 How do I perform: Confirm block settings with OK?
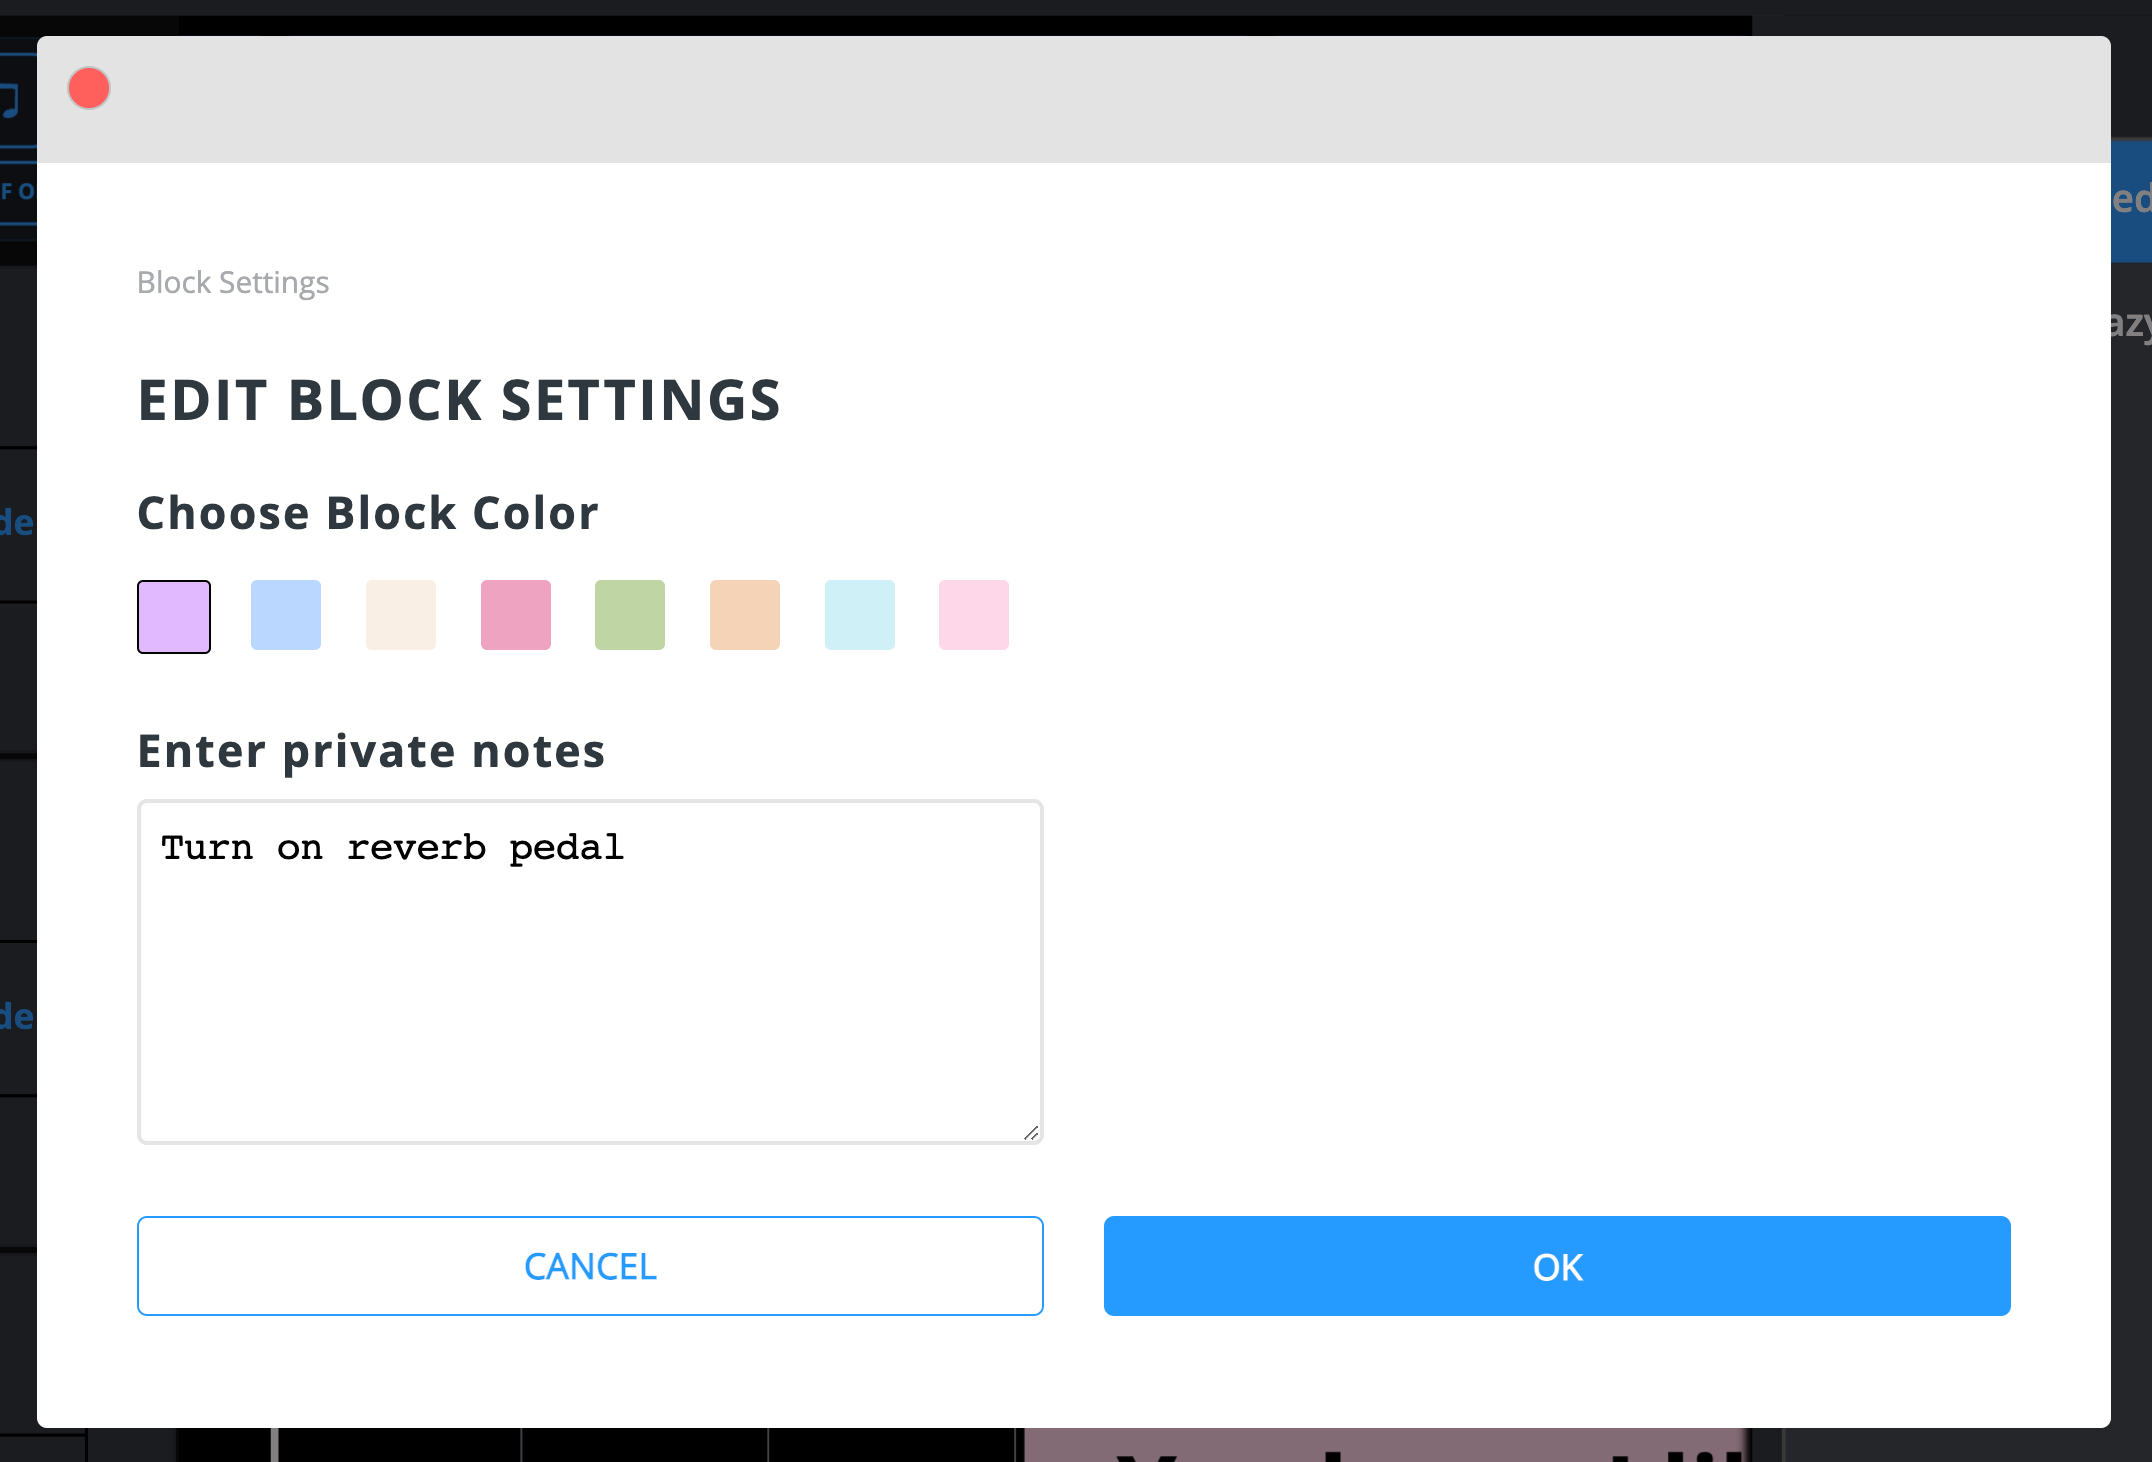[x=1556, y=1266]
